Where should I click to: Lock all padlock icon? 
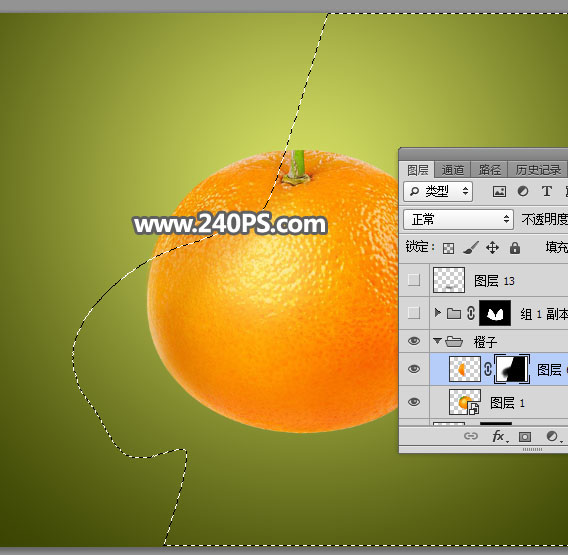point(515,248)
